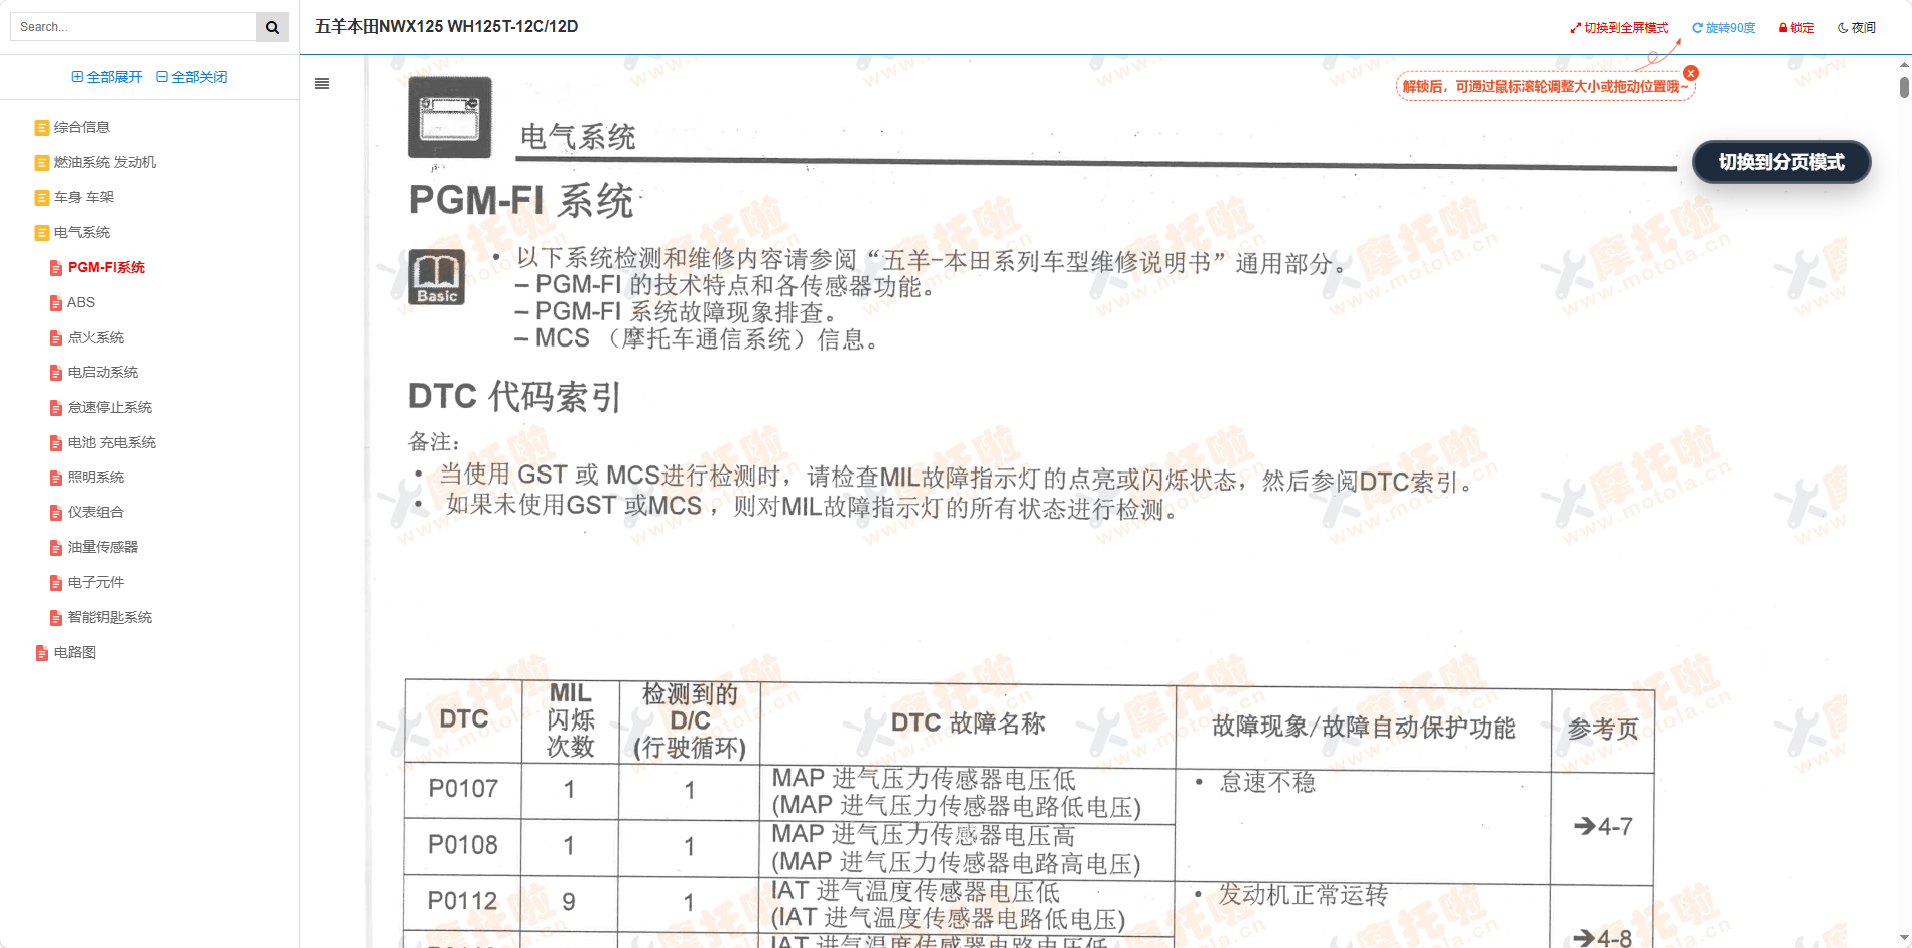Viewport: 1912px width, 948px height.
Task: Click the vertical scrollbar thumb
Action: pyautogui.click(x=1904, y=87)
